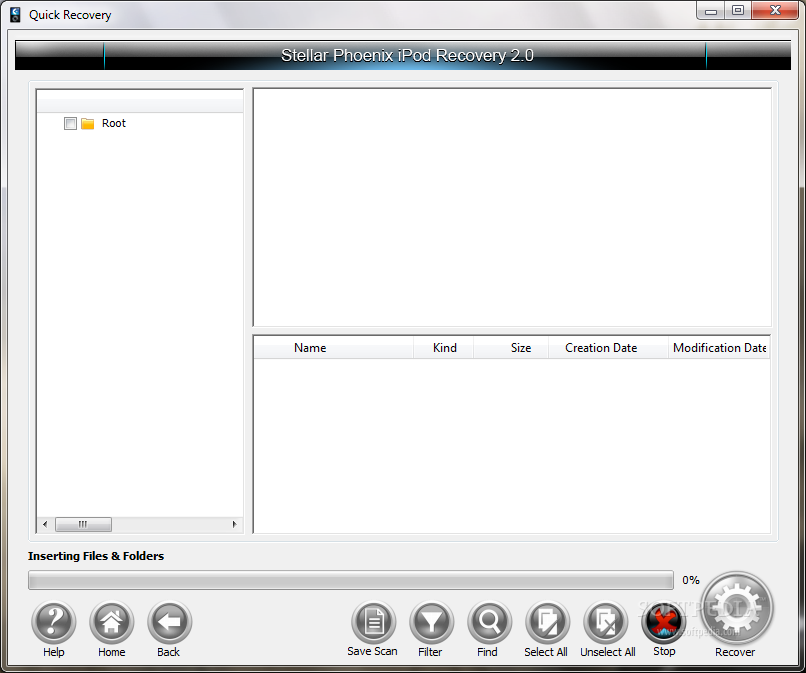Click the Unselect All icon
The image size is (806, 673).
pos(606,623)
